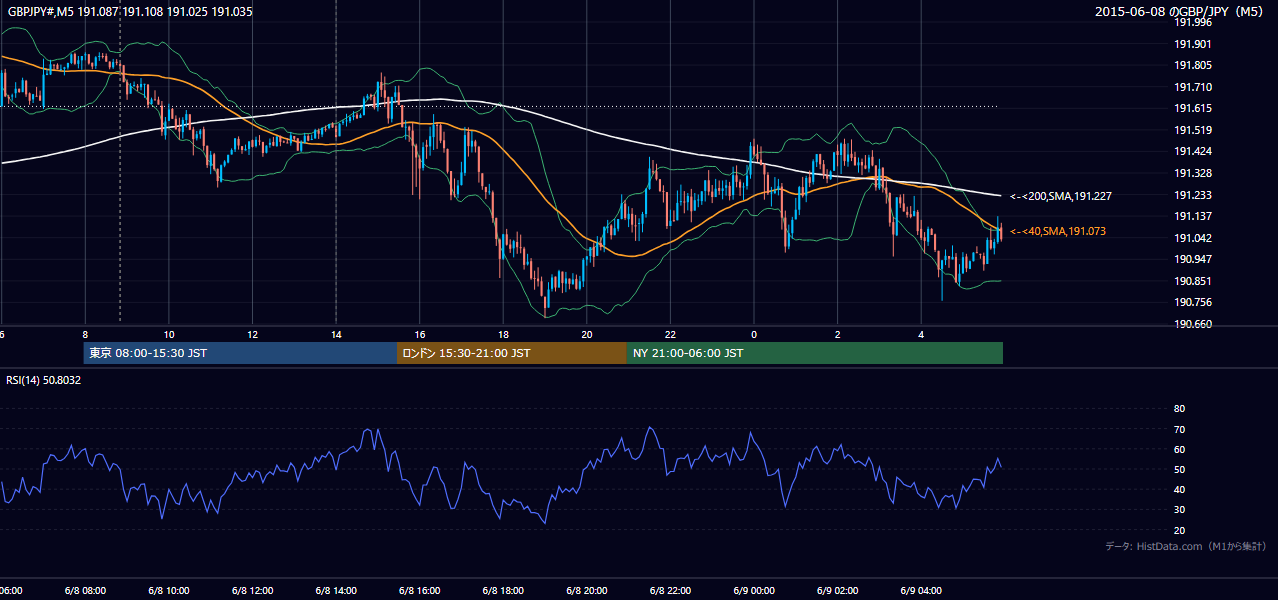1278x600 pixels.
Task: Click RSI scale value 70
Action: point(1179,429)
